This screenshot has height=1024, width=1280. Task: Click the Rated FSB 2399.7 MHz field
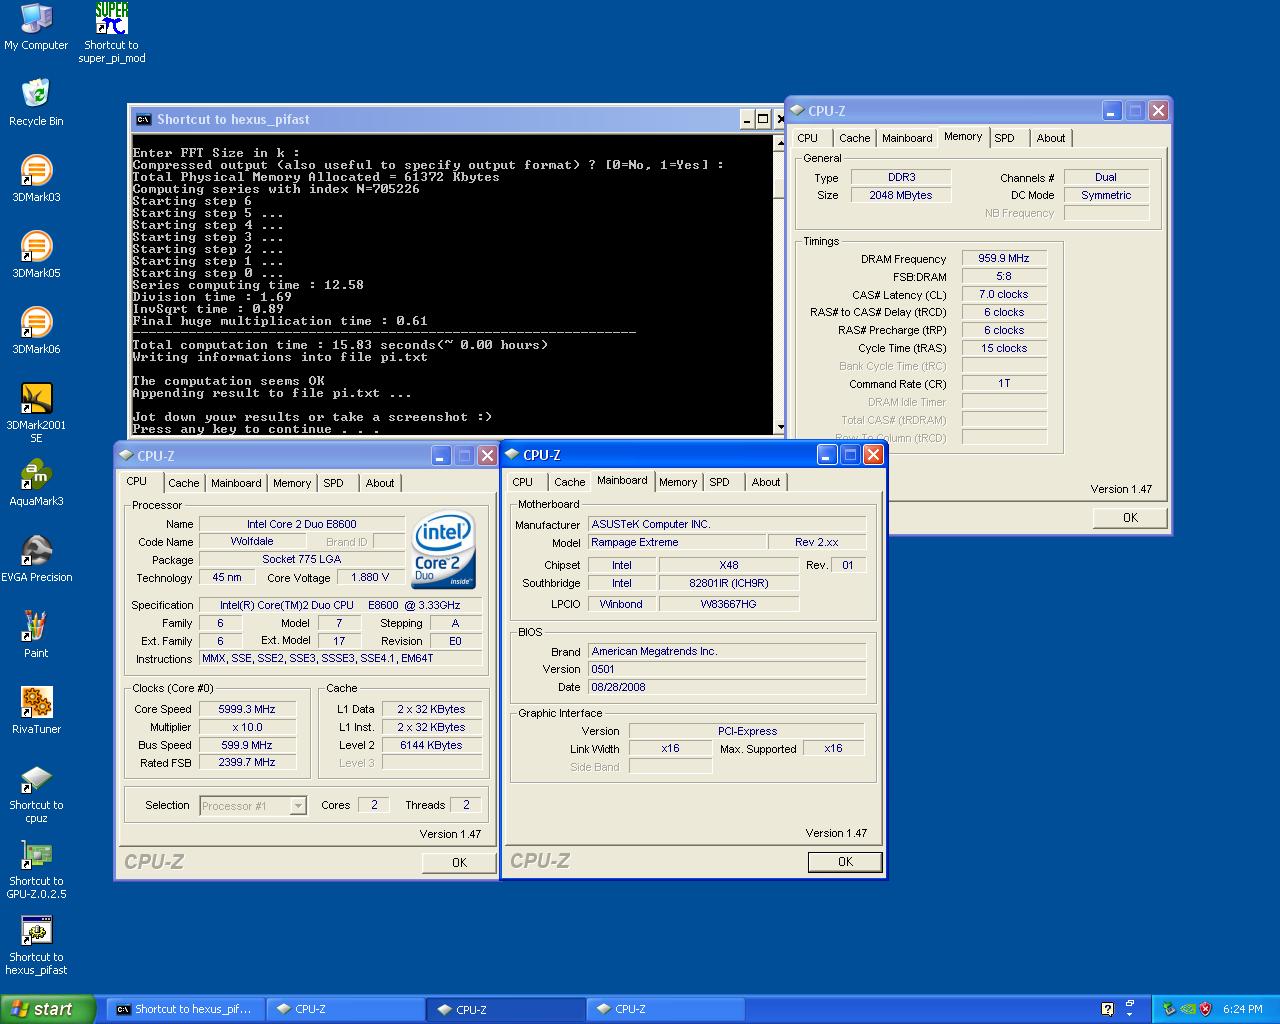pyautogui.click(x=247, y=762)
